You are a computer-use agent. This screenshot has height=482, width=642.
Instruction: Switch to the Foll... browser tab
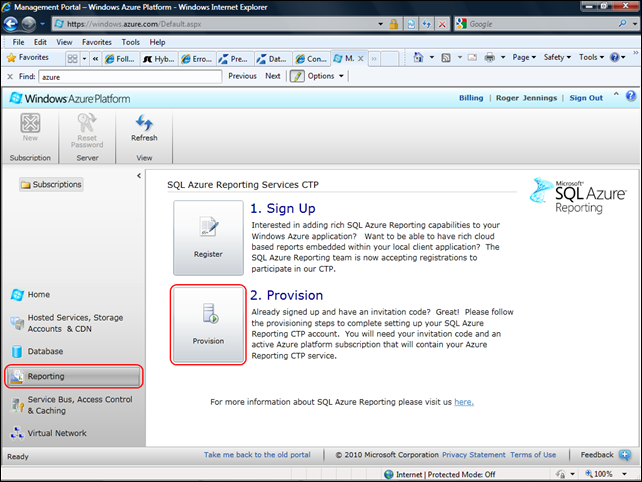(x=121, y=59)
